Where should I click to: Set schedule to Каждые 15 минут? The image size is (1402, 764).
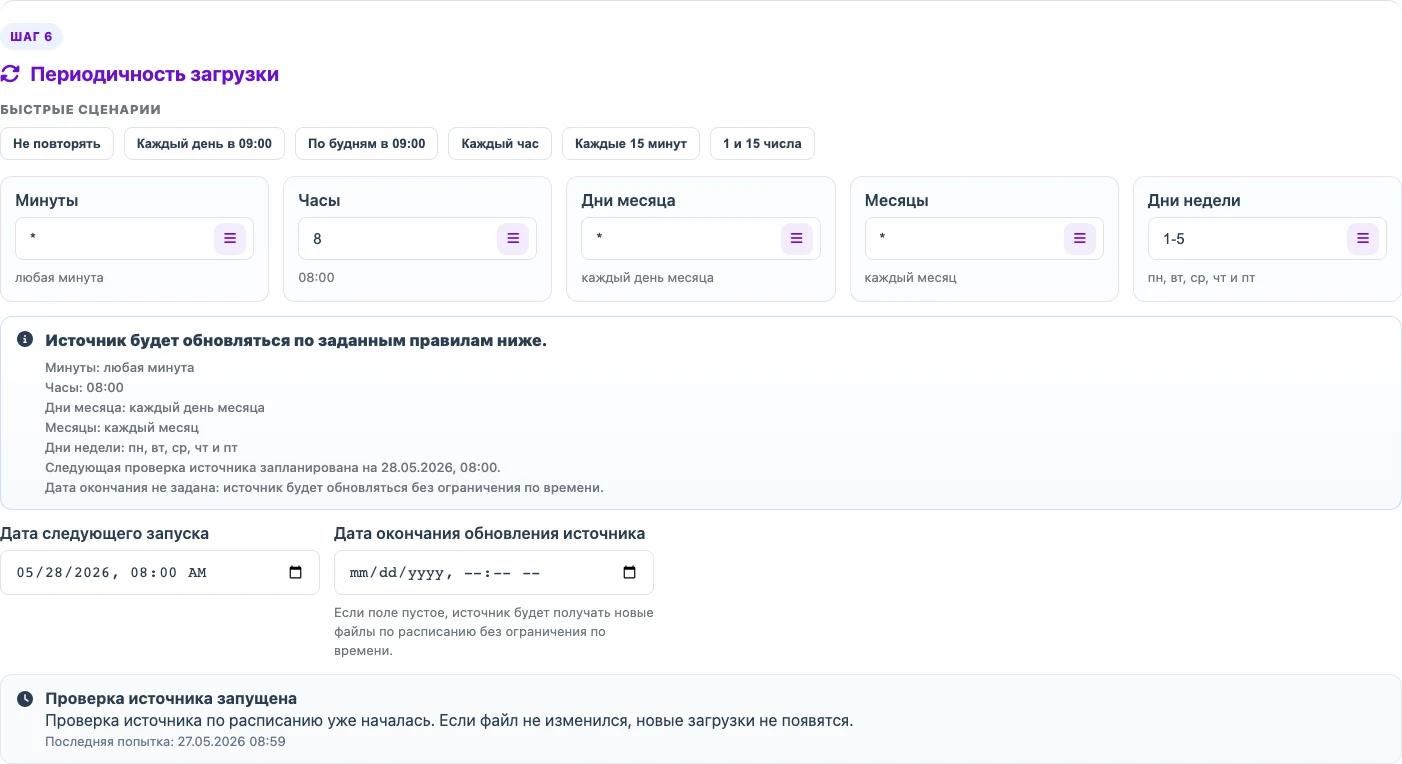tap(631, 144)
